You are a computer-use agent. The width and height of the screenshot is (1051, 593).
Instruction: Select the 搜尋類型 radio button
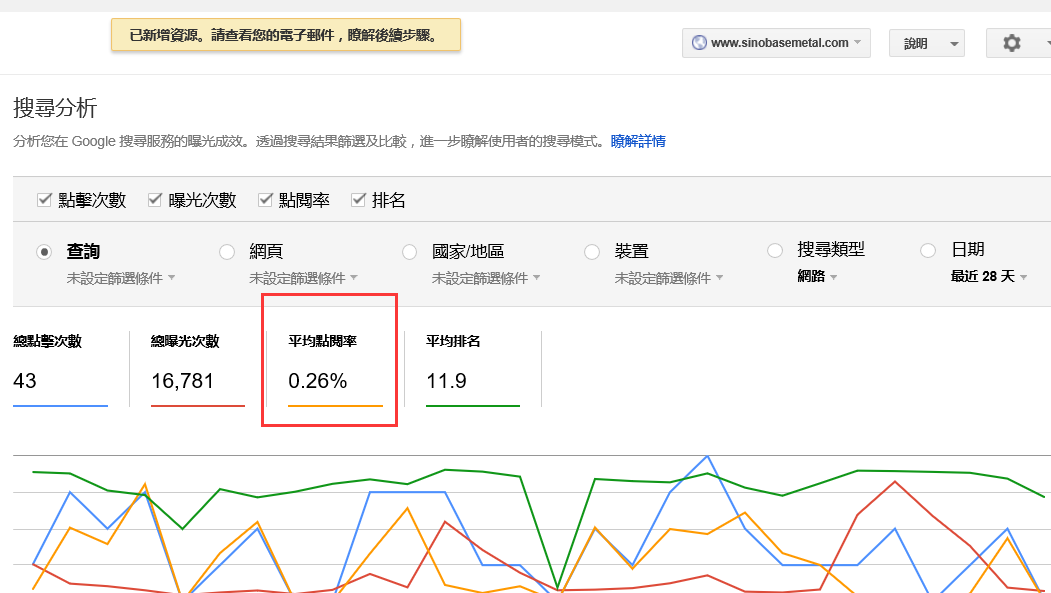coord(775,251)
